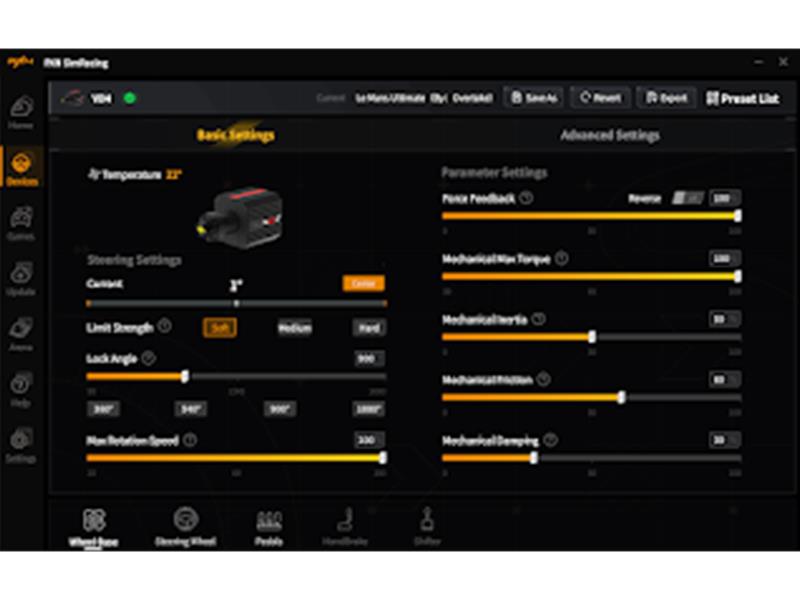The width and height of the screenshot is (800, 600).
Task: Click the Save As button
Action: 534,98
